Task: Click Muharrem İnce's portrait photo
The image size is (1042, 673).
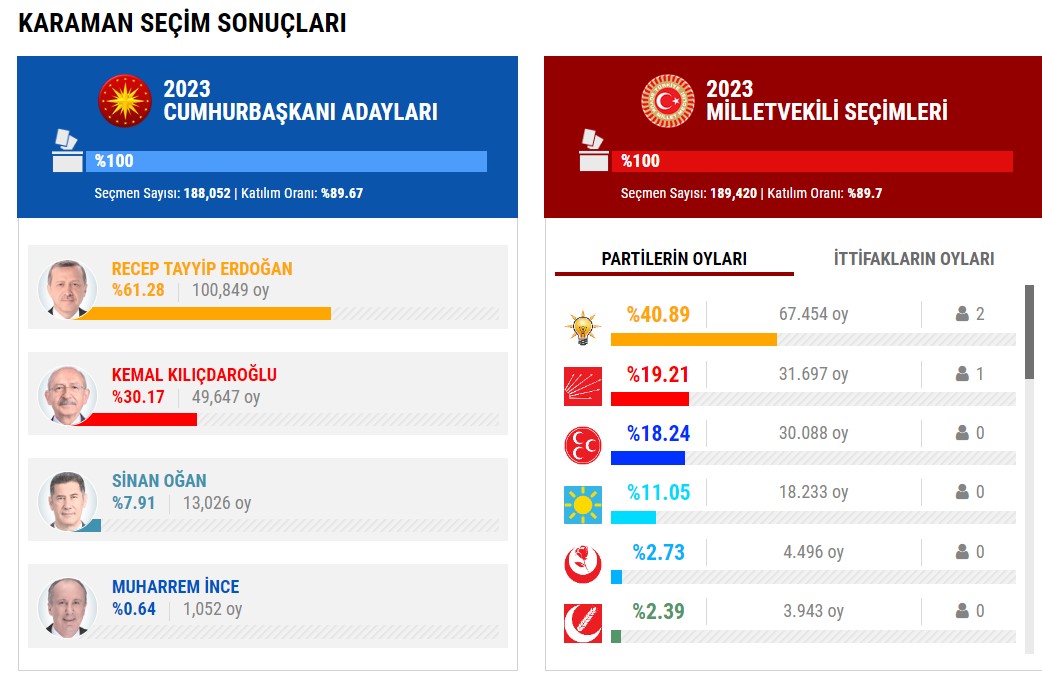Action: 67,606
